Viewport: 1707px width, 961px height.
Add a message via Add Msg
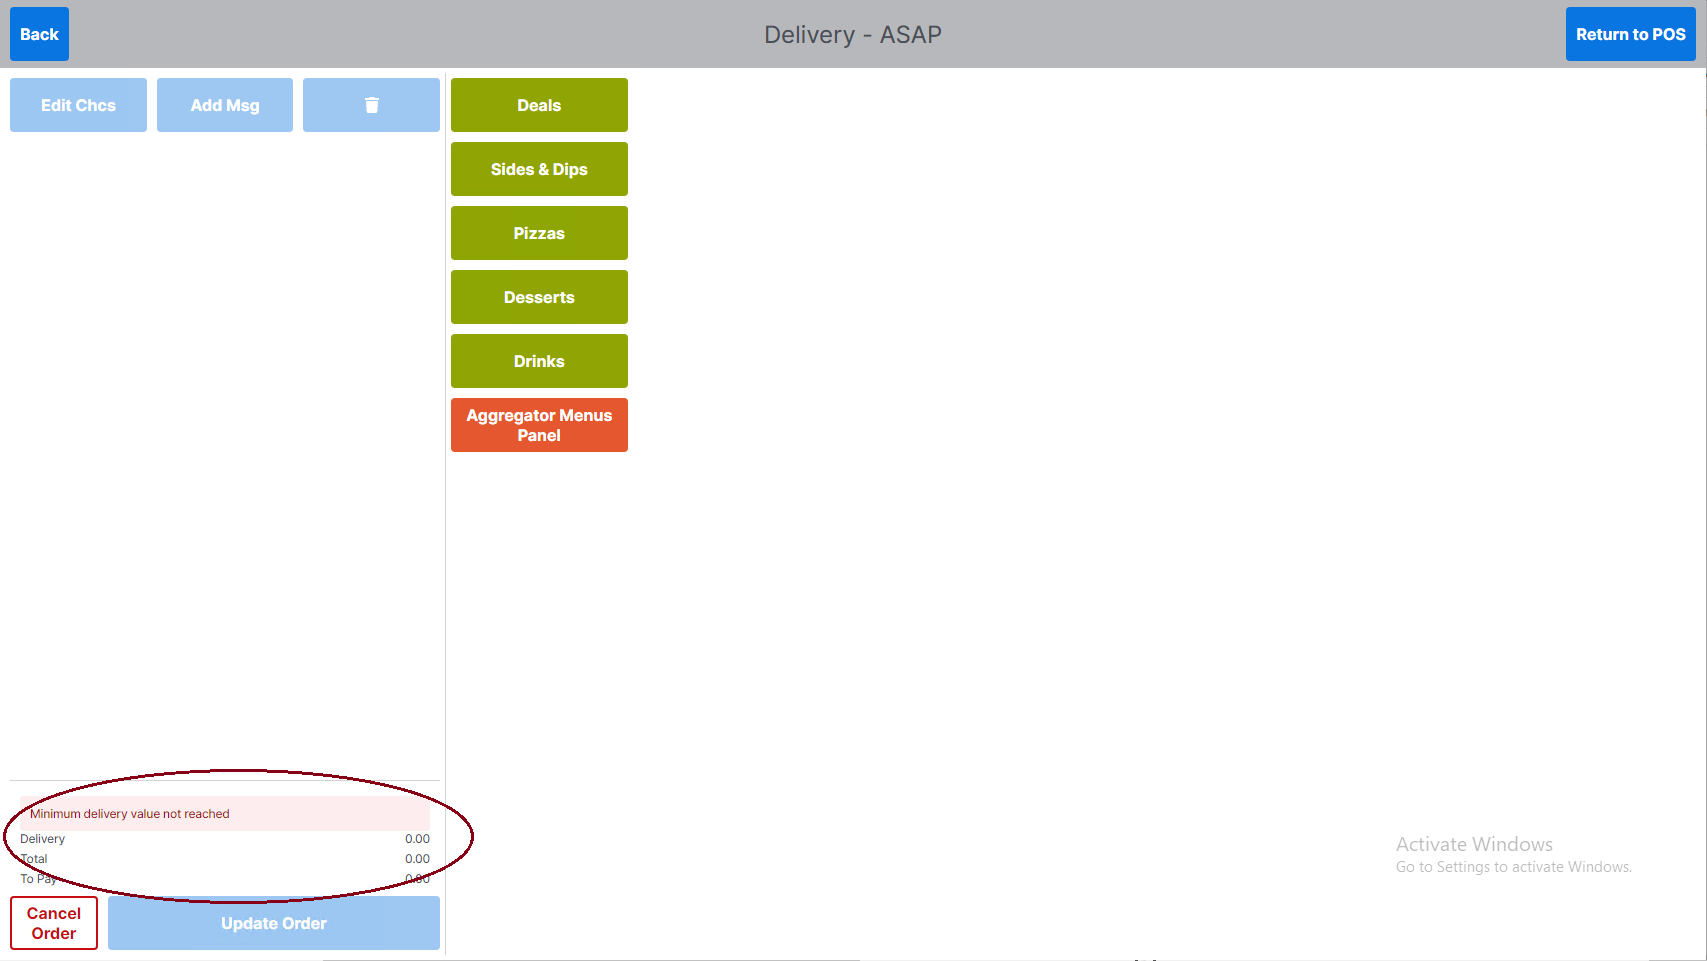coord(225,105)
